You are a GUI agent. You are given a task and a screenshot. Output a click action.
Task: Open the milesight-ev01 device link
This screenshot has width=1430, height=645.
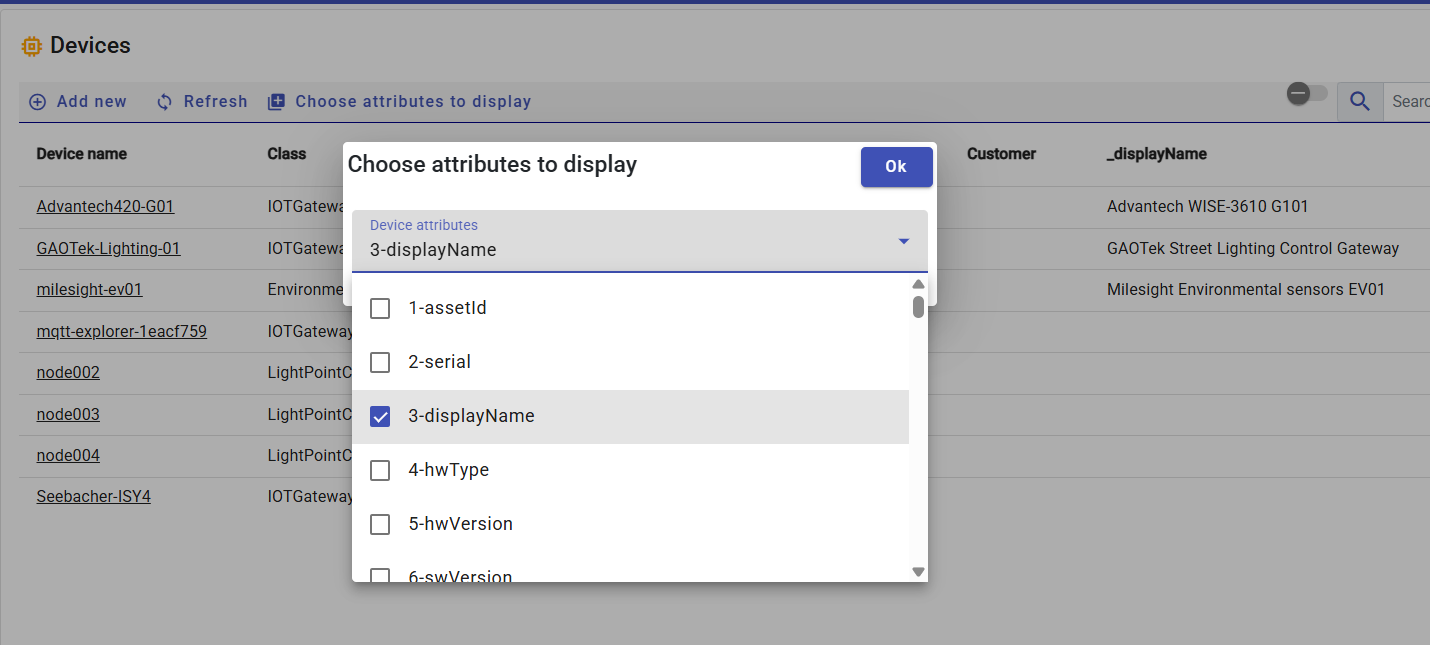89,290
